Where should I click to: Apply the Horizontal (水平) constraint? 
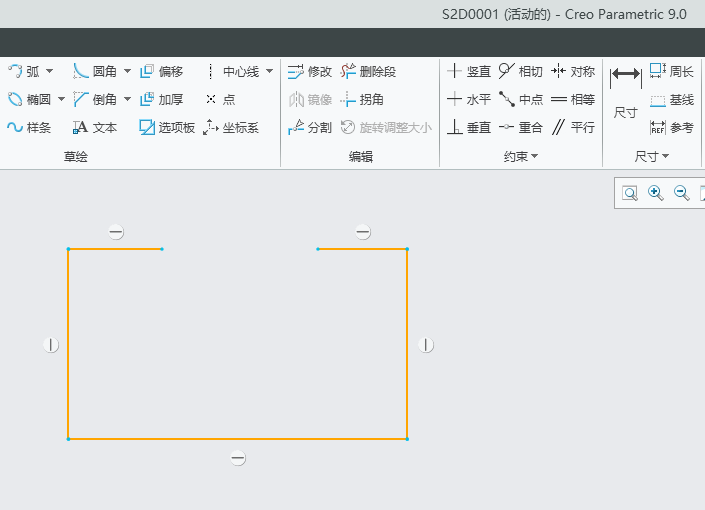click(469, 99)
